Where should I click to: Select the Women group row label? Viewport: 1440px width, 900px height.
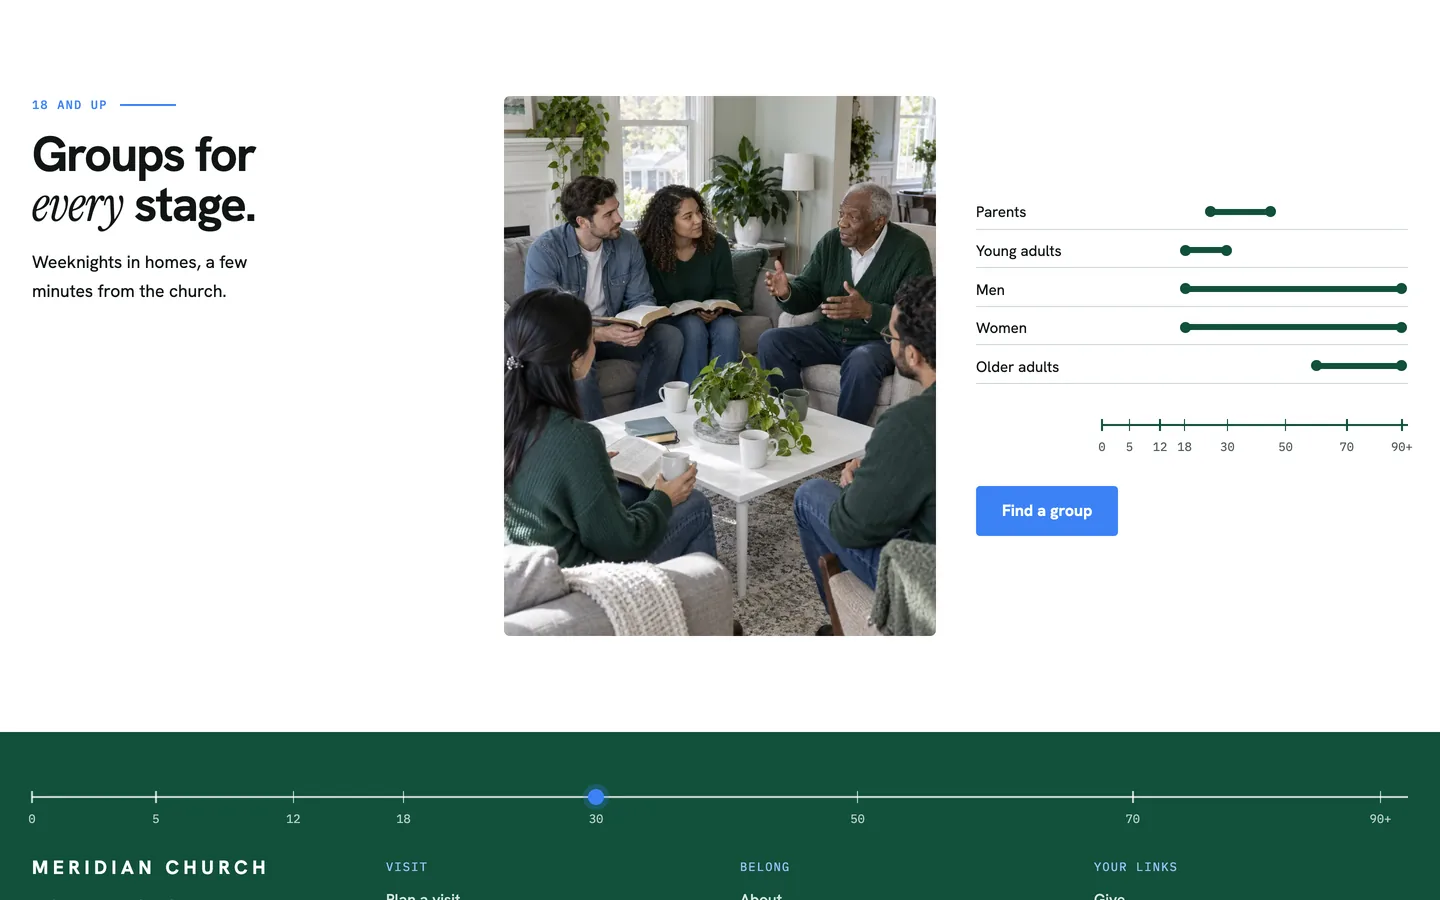click(x=1001, y=328)
